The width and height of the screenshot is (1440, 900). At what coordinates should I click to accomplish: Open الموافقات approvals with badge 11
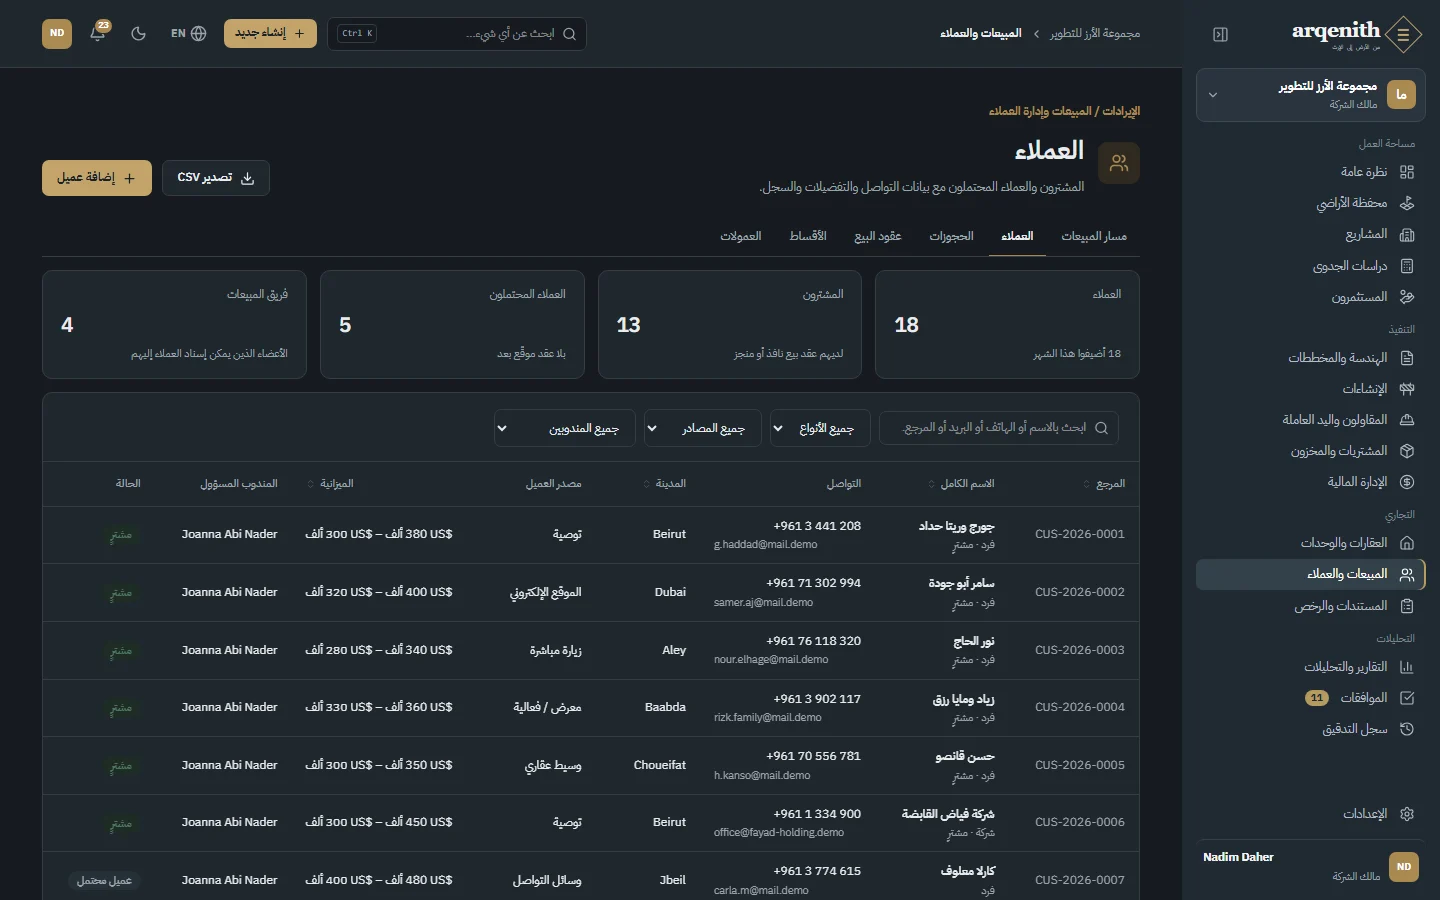(x=1310, y=698)
